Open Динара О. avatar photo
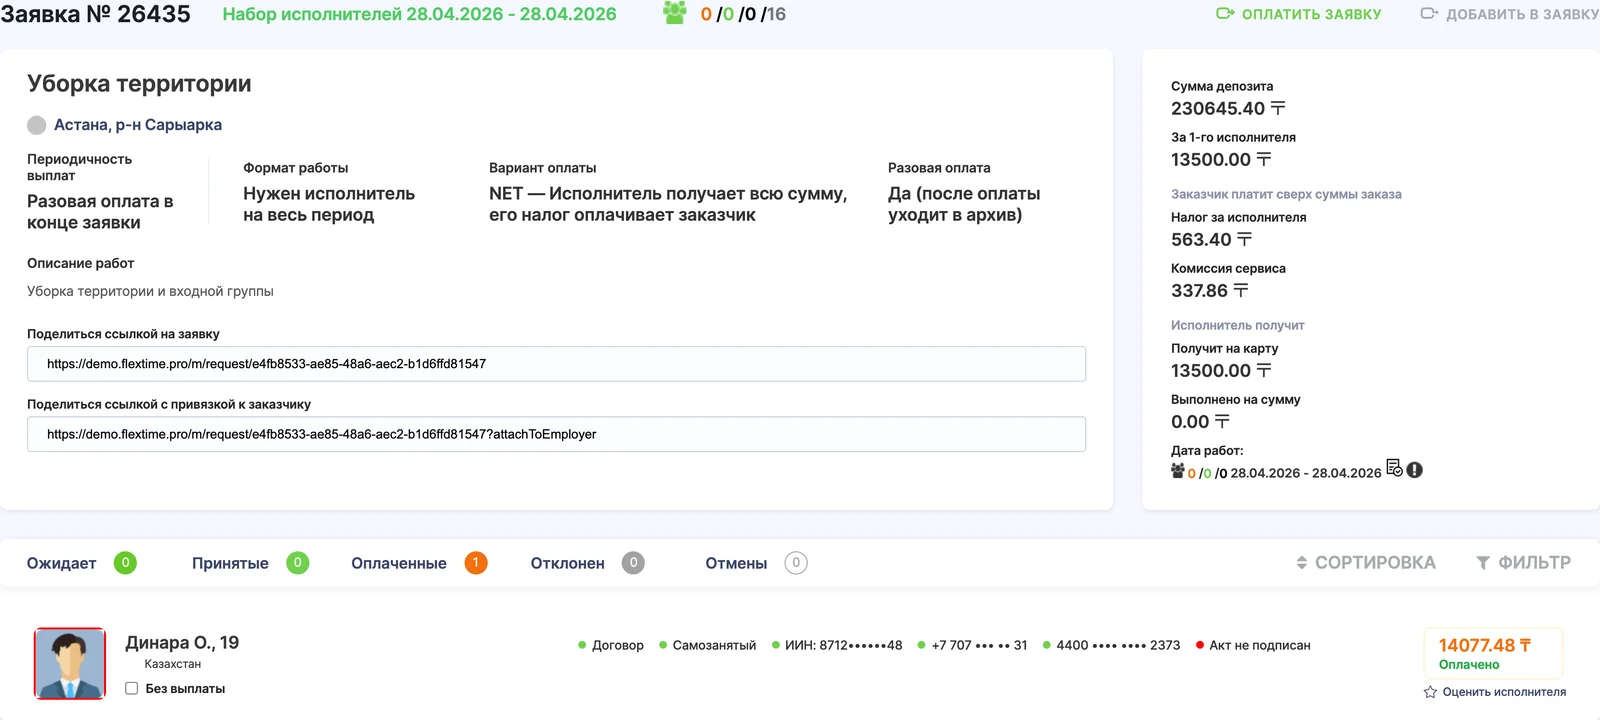 70,664
